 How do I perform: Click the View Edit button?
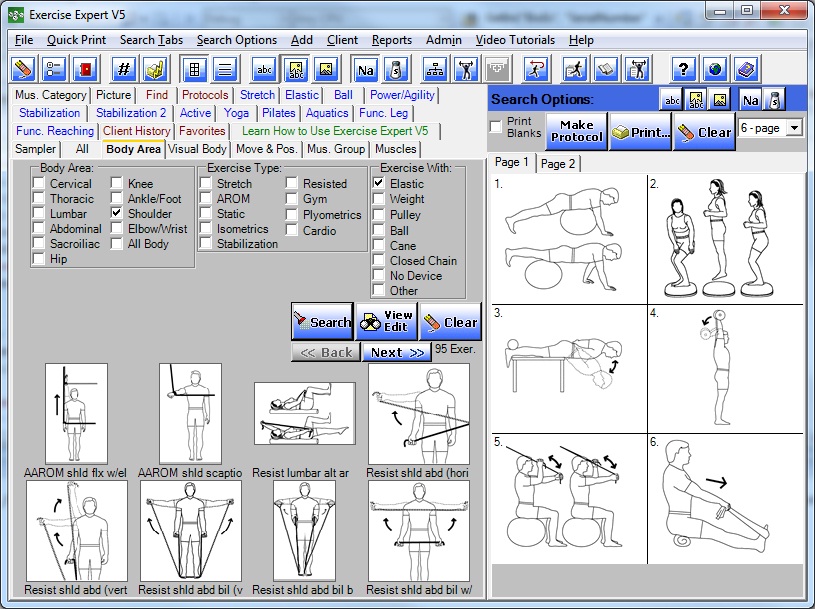click(387, 322)
